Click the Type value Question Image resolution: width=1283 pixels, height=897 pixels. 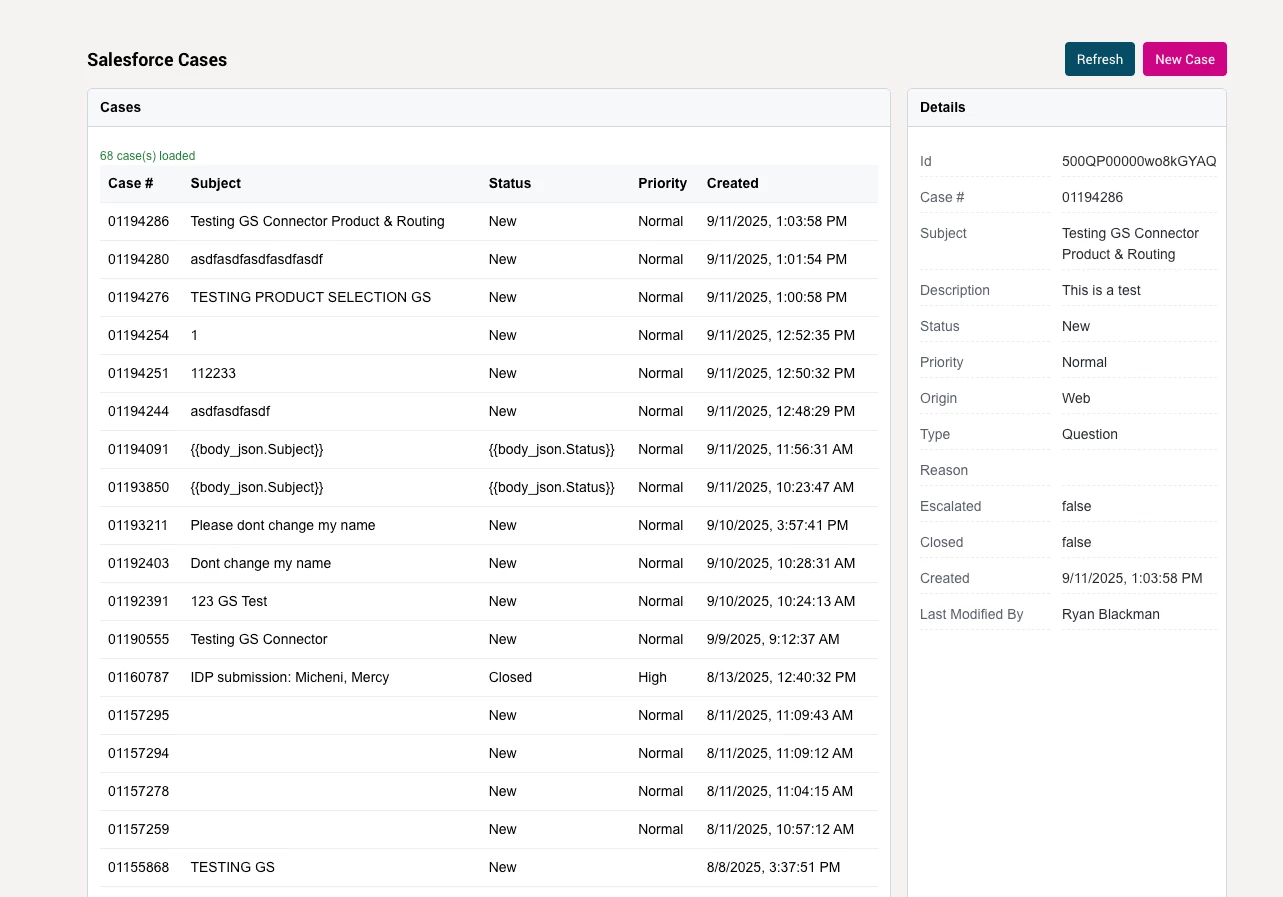tap(1090, 434)
